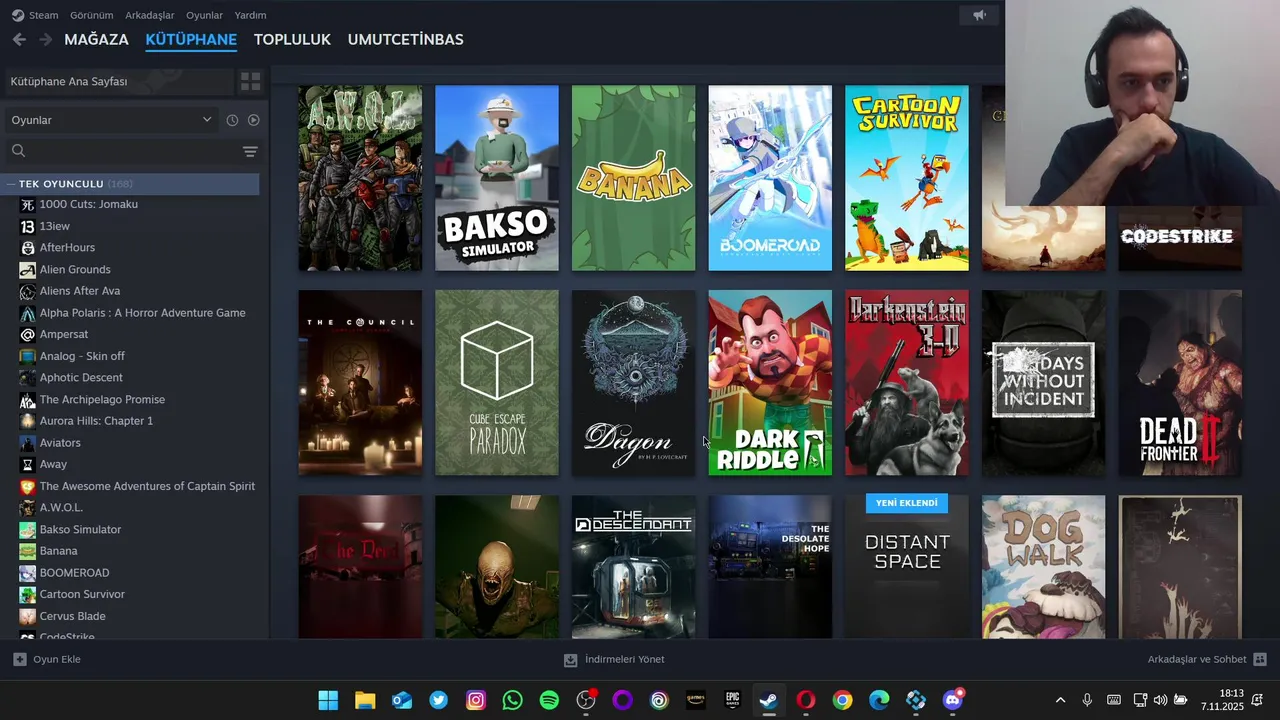Open the A.W.O.L. game cover
This screenshot has height=720, width=1280.
click(x=360, y=178)
